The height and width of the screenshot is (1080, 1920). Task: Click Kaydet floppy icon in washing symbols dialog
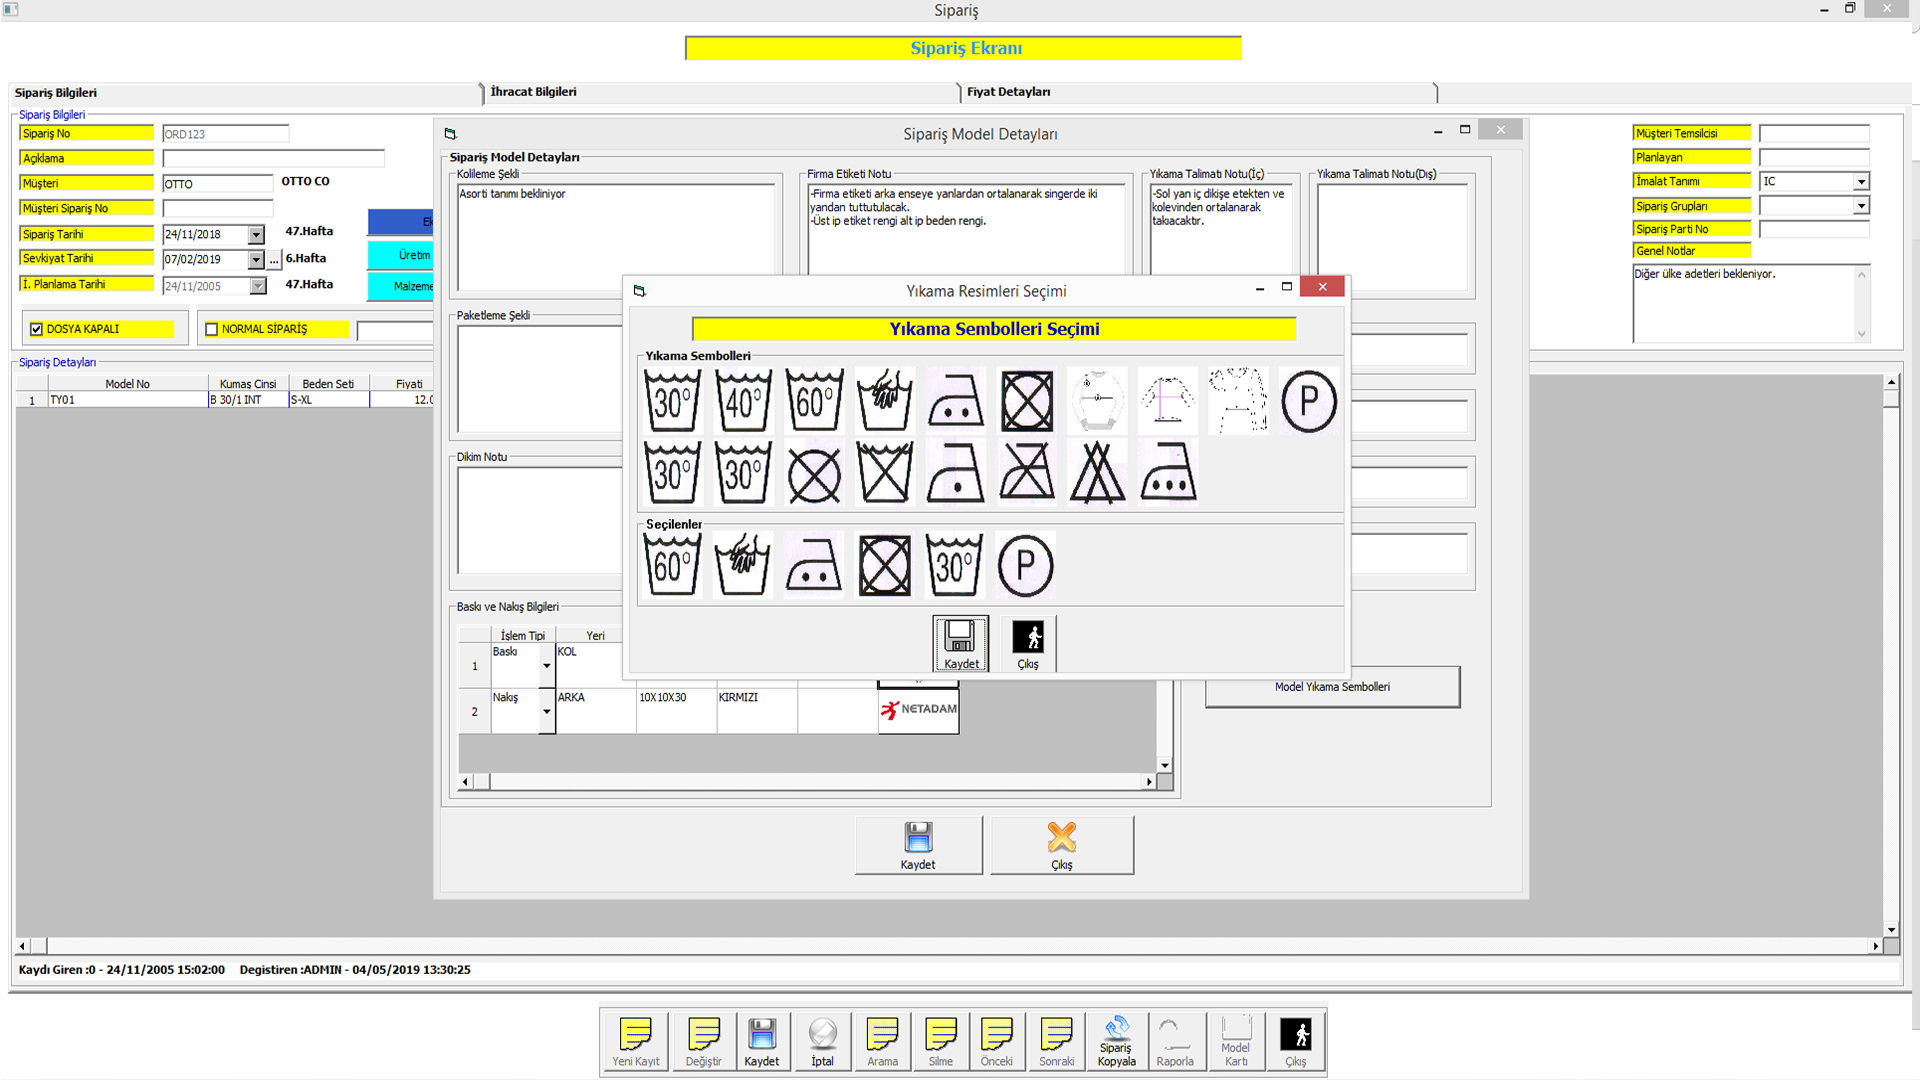(961, 642)
